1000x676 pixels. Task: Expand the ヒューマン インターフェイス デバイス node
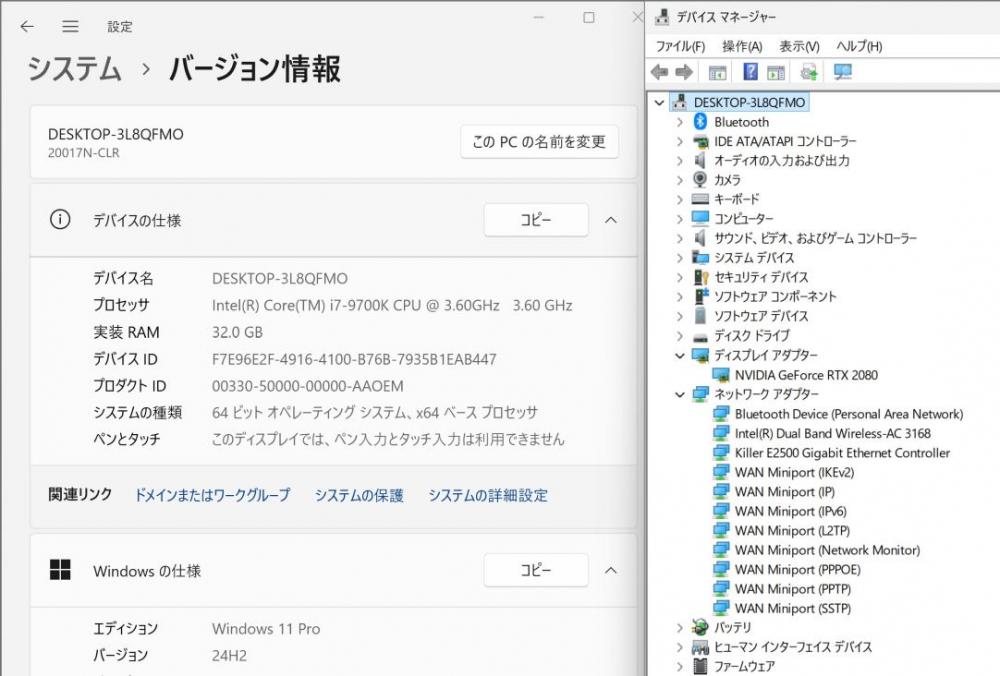[680, 647]
